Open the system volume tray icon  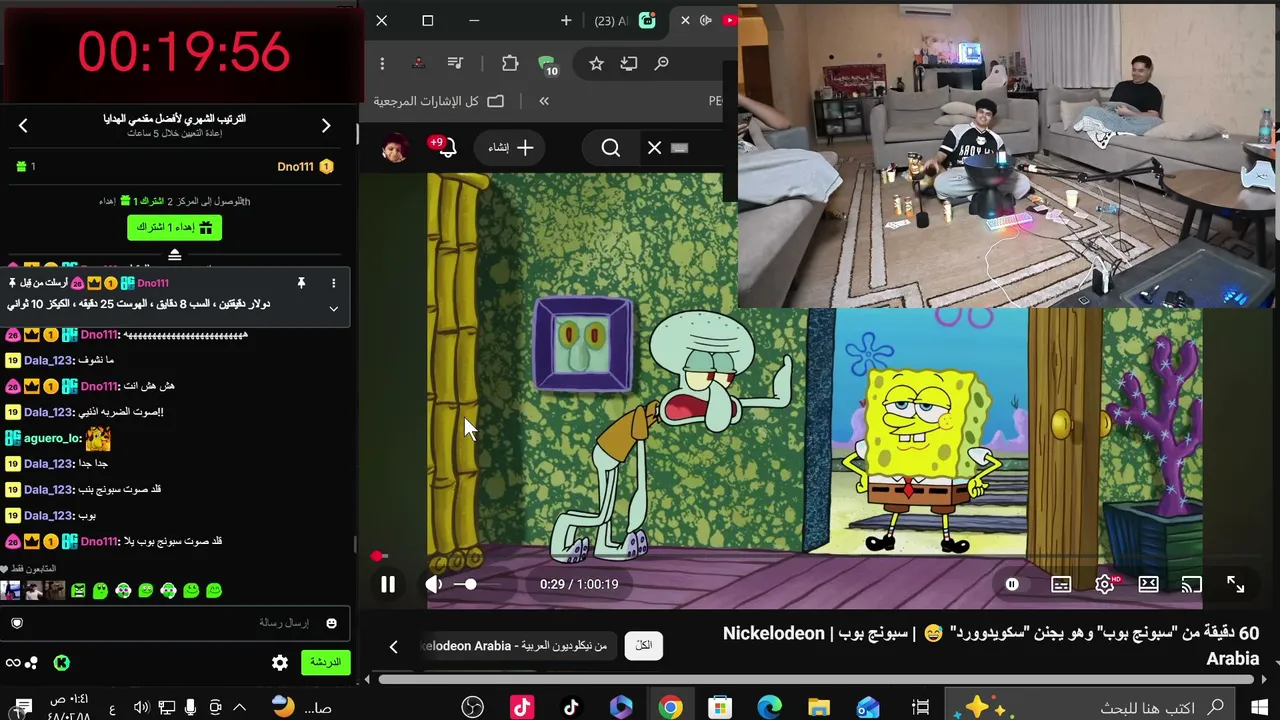(x=141, y=708)
